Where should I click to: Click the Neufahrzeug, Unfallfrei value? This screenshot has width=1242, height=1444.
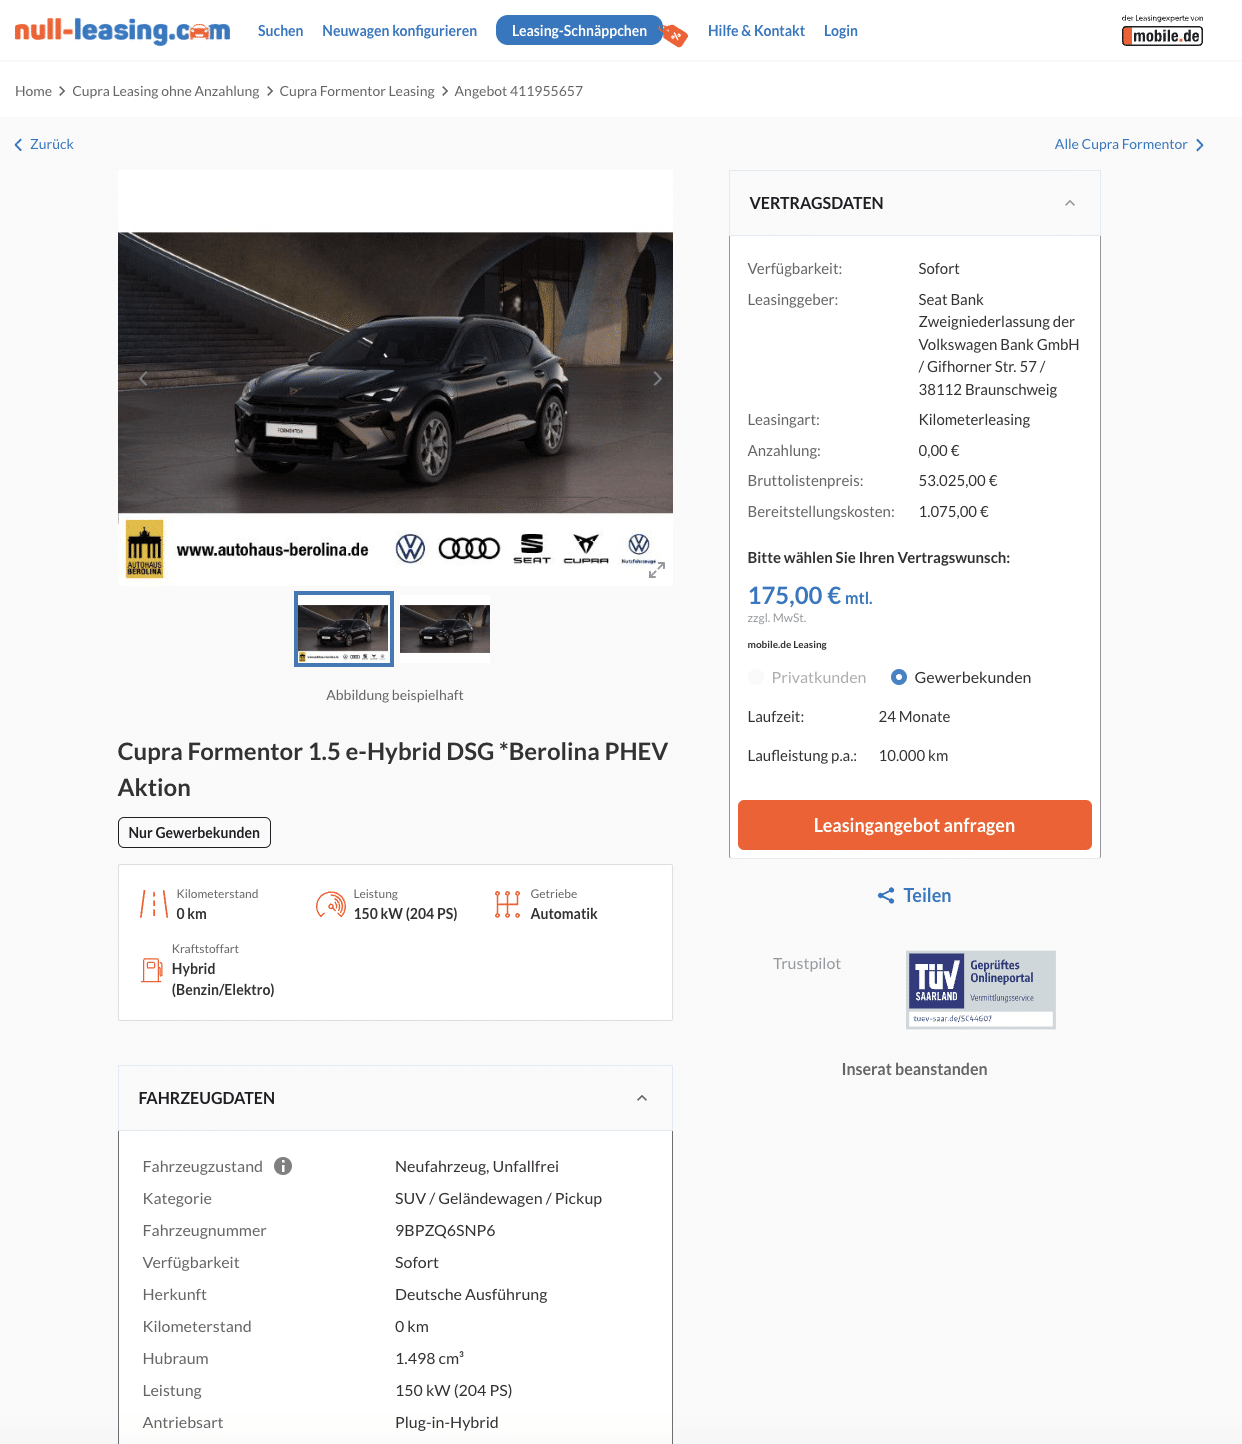pyautogui.click(x=477, y=1166)
